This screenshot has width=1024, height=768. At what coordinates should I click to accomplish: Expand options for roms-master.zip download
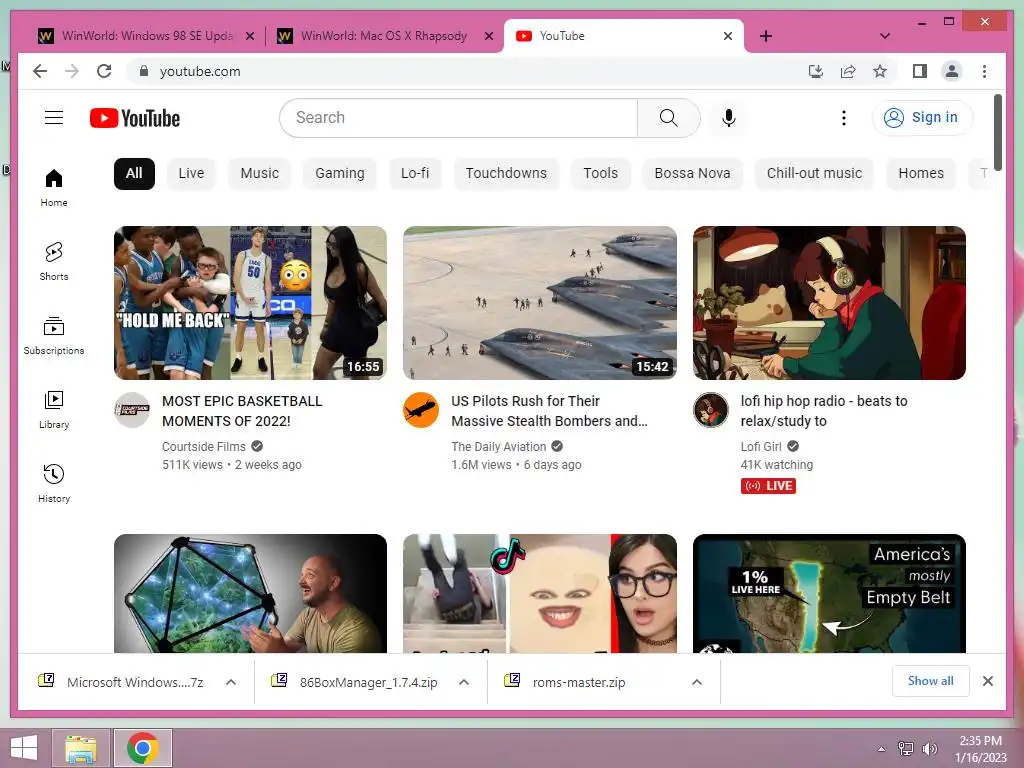[x=697, y=682]
